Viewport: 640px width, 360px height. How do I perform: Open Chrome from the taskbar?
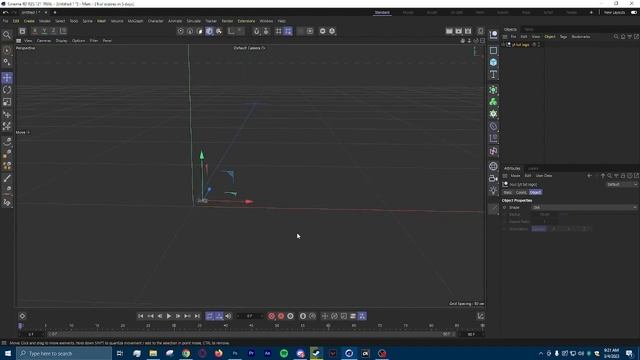click(x=186, y=353)
